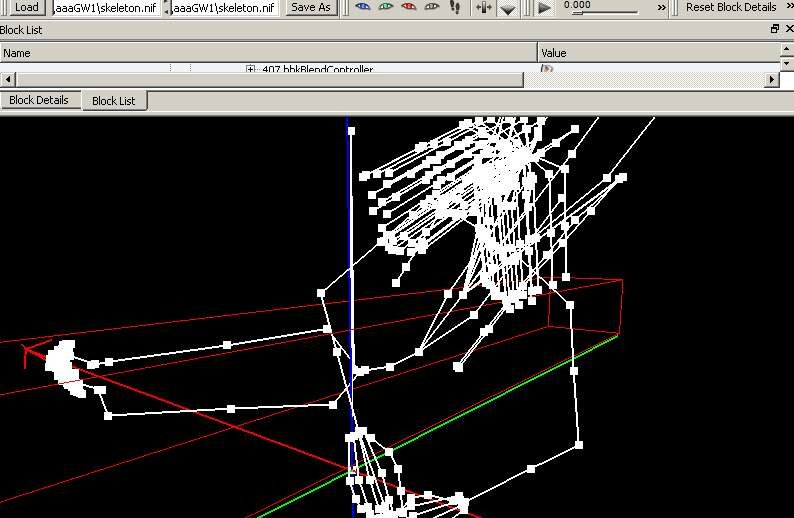This screenshot has width=794, height=518.
Task: Click the horizontal scrollbar thumb
Action: (x=270, y=79)
